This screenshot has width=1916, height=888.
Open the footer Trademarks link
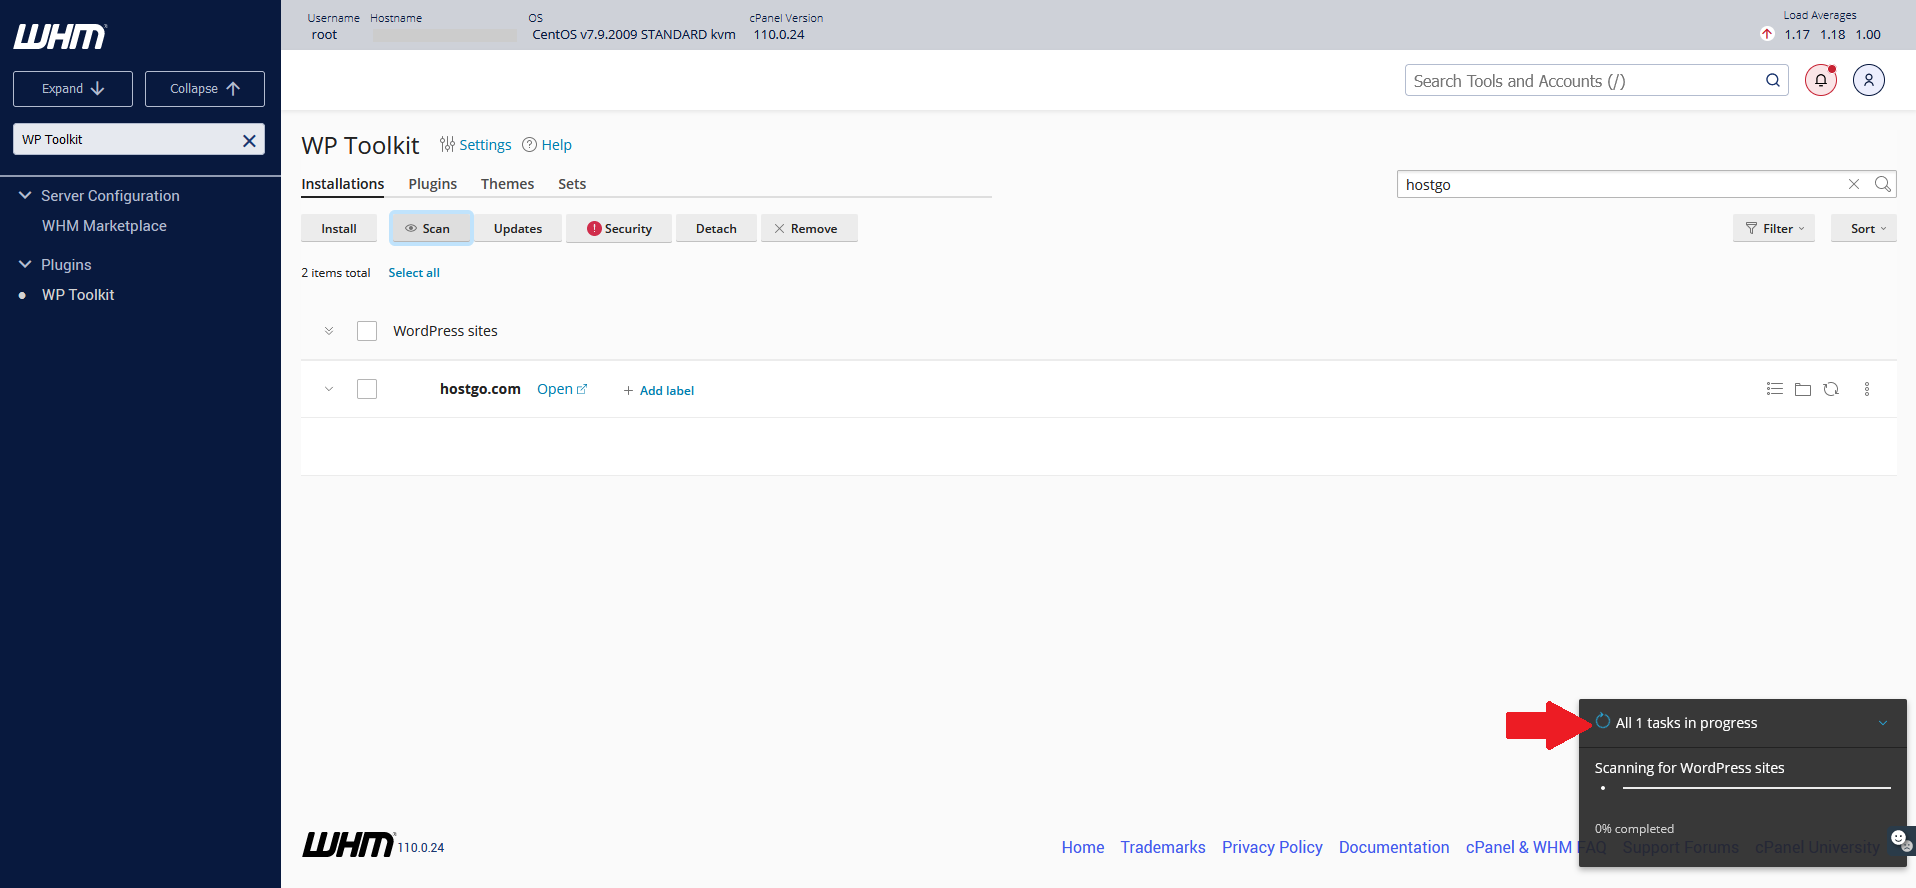[x=1163, y=847]
